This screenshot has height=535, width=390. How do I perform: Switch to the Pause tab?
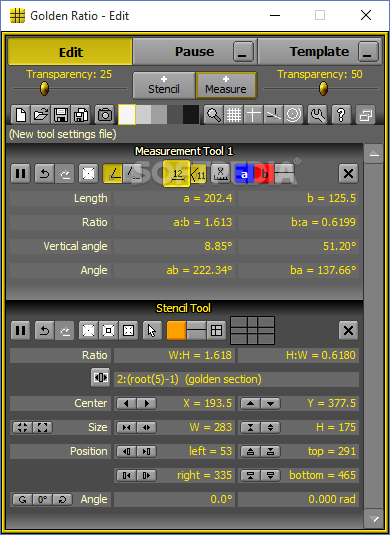coord(194,52)
